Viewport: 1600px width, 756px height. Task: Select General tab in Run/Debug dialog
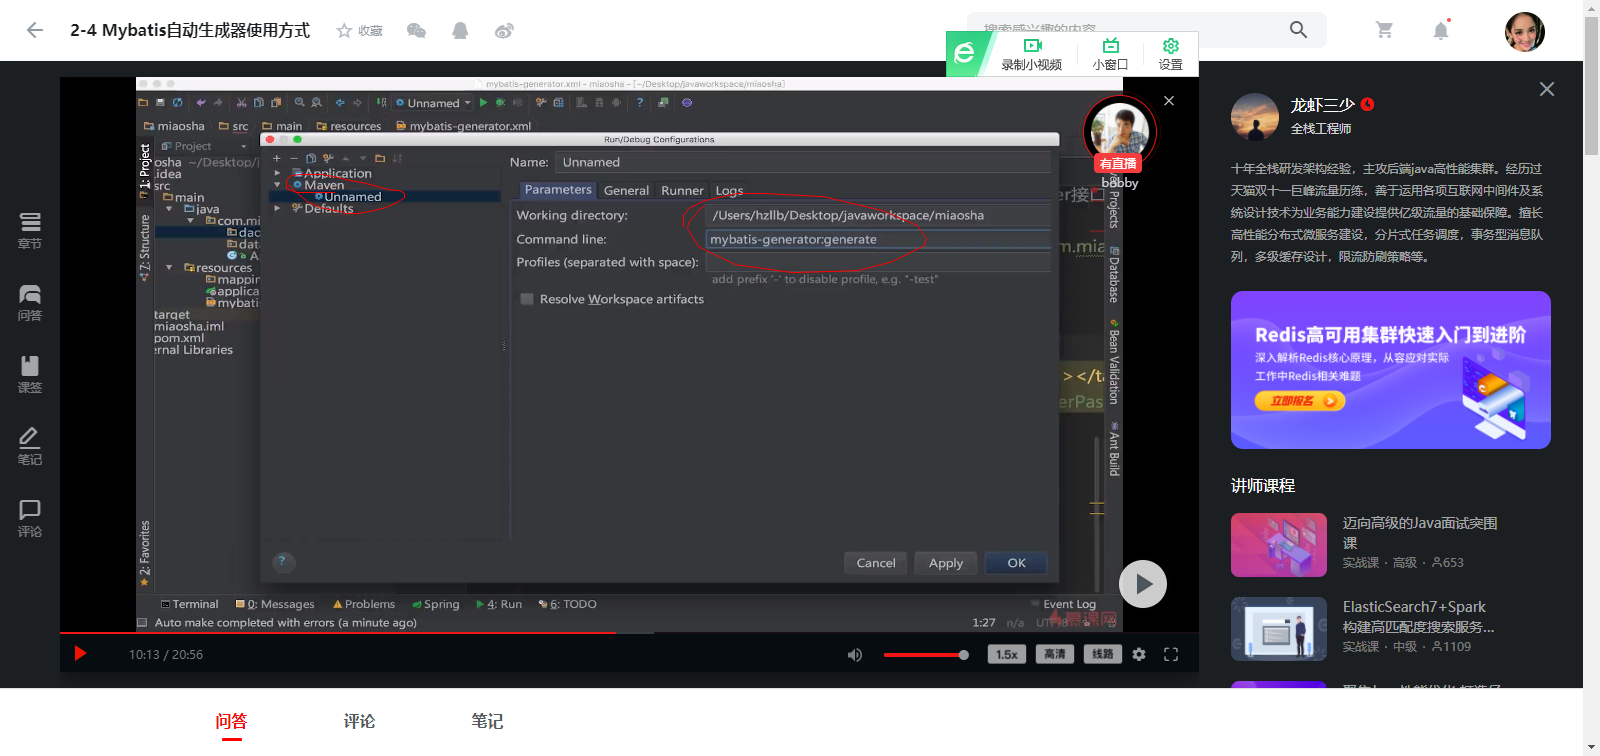[626, 190]
